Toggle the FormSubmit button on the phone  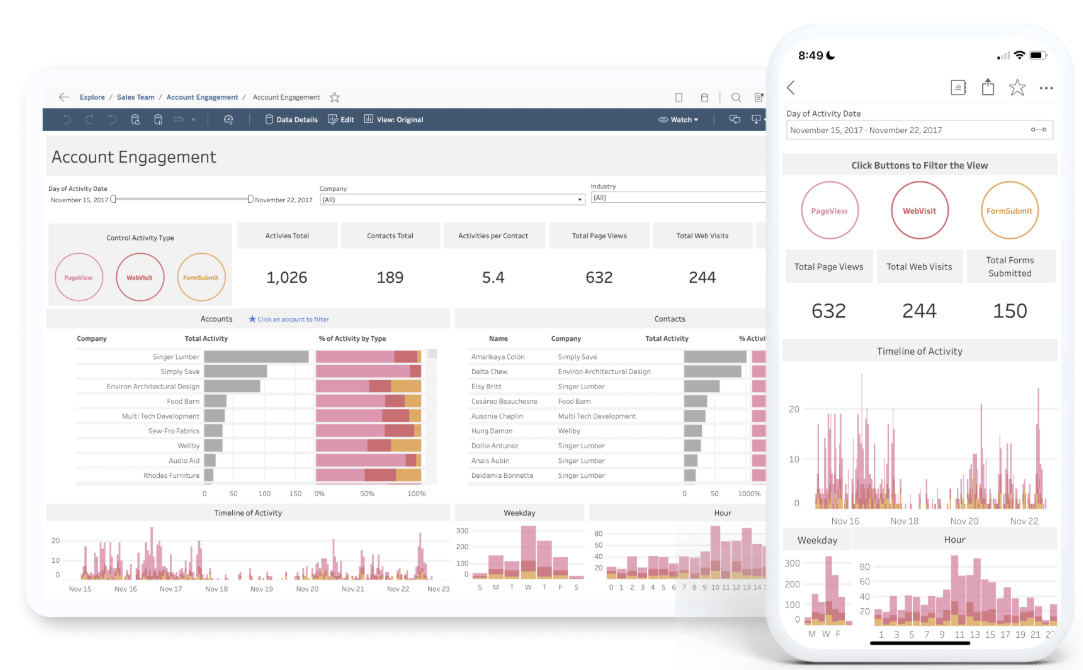(x=1009, y=211)
